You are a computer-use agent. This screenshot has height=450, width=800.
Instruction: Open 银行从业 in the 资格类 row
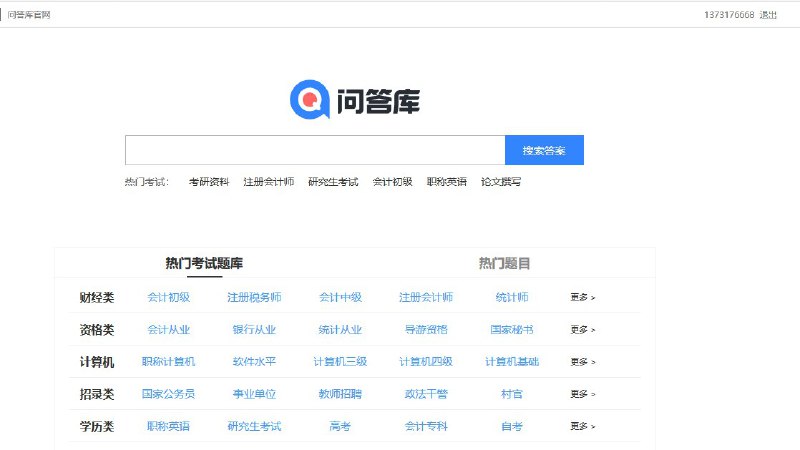pyautogui.click(x=254, y=330)
